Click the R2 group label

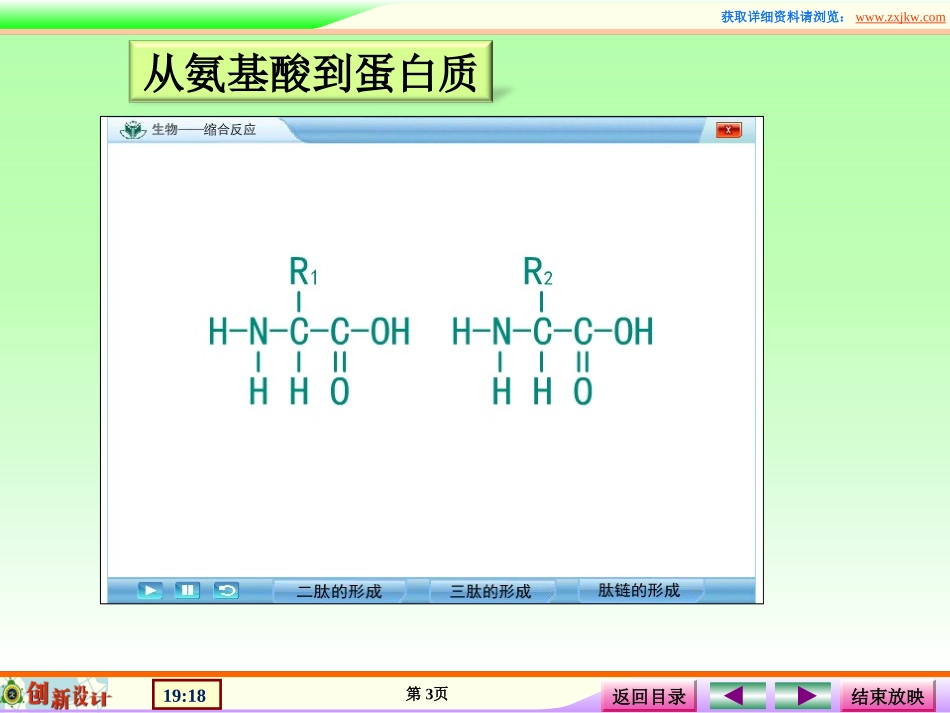point(538,271)
